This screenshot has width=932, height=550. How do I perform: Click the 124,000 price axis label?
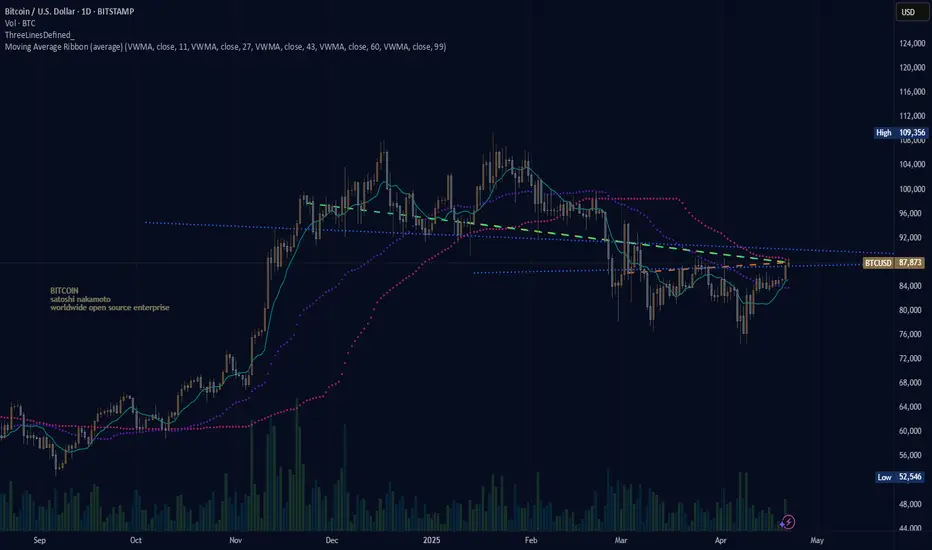[x=912, y=43]
